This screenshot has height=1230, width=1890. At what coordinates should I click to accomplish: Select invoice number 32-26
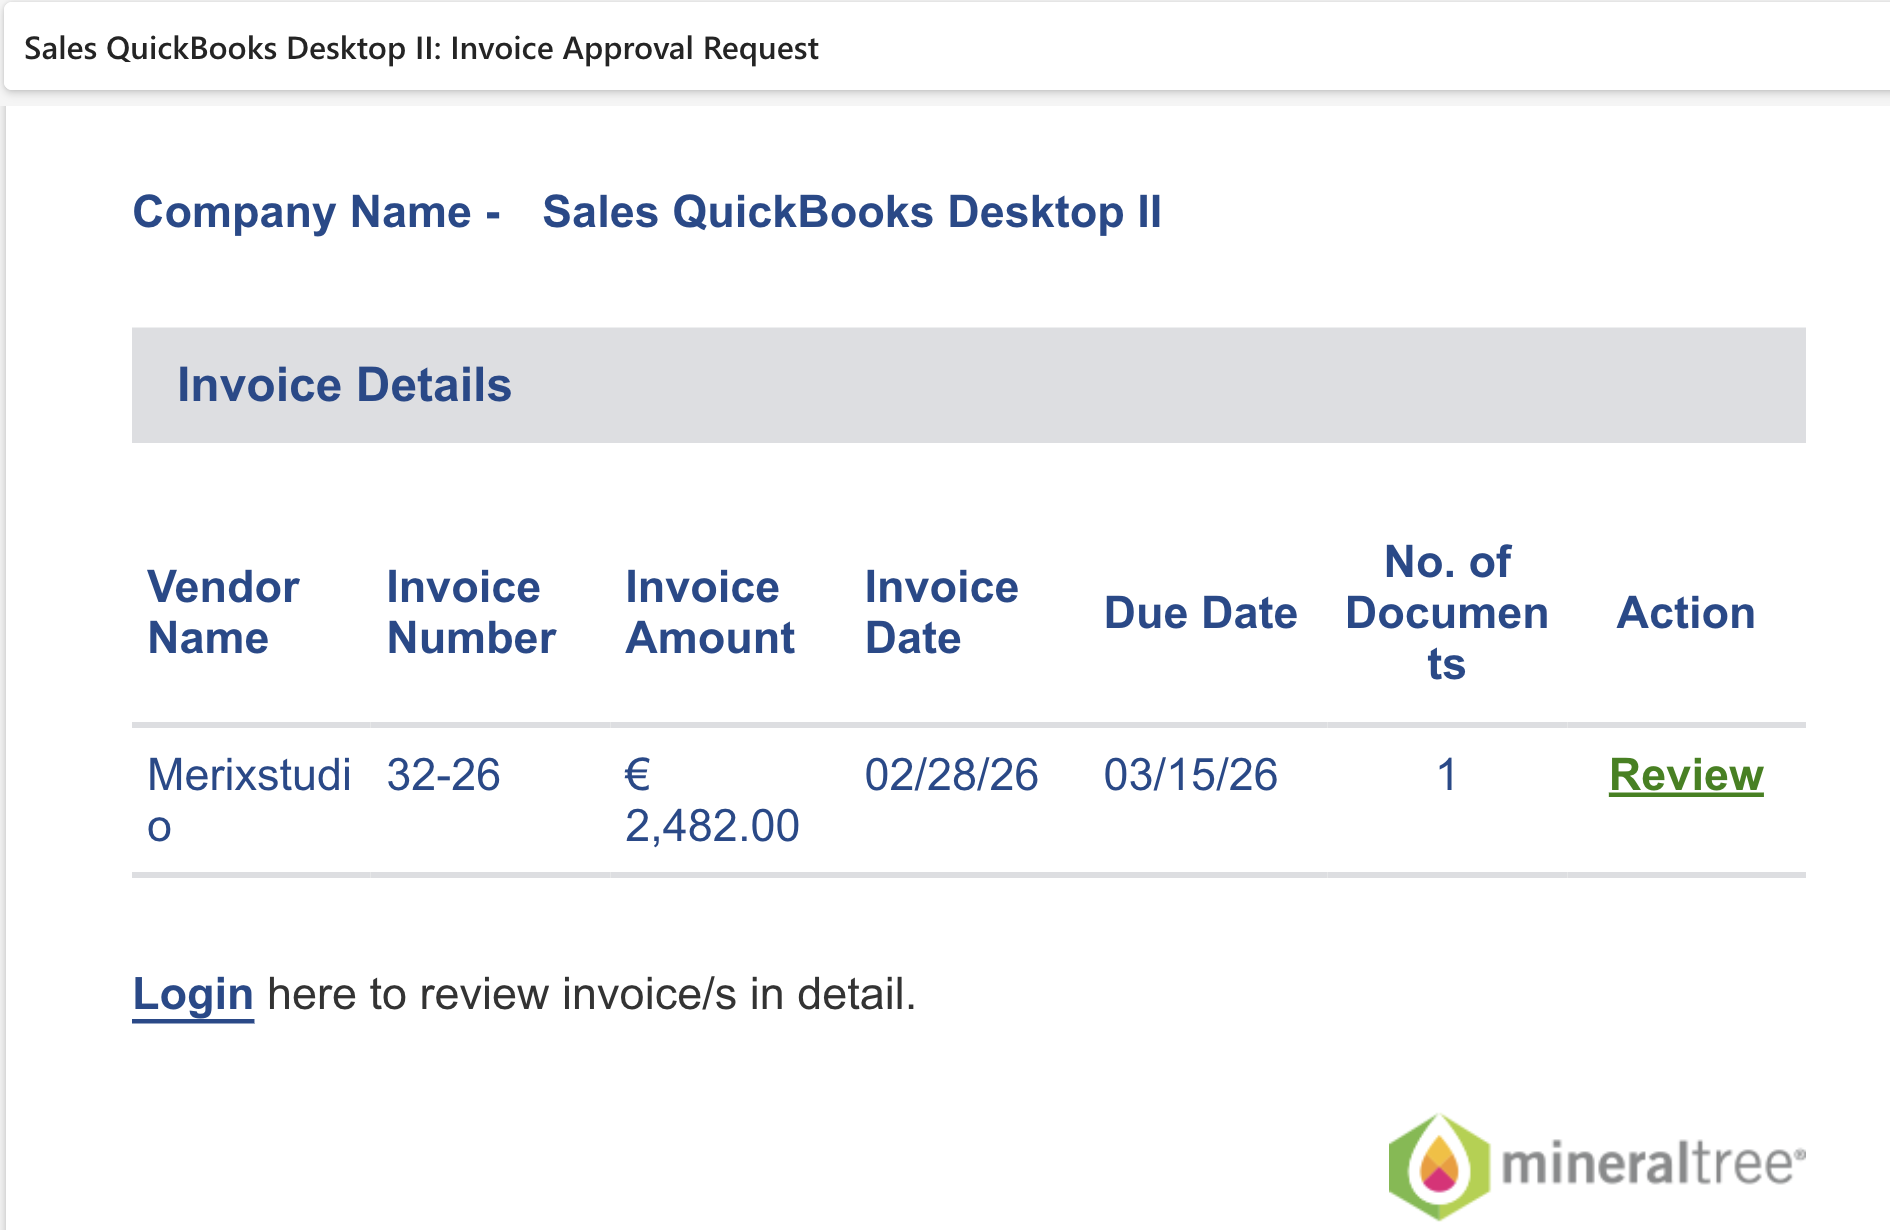(443, 775)
